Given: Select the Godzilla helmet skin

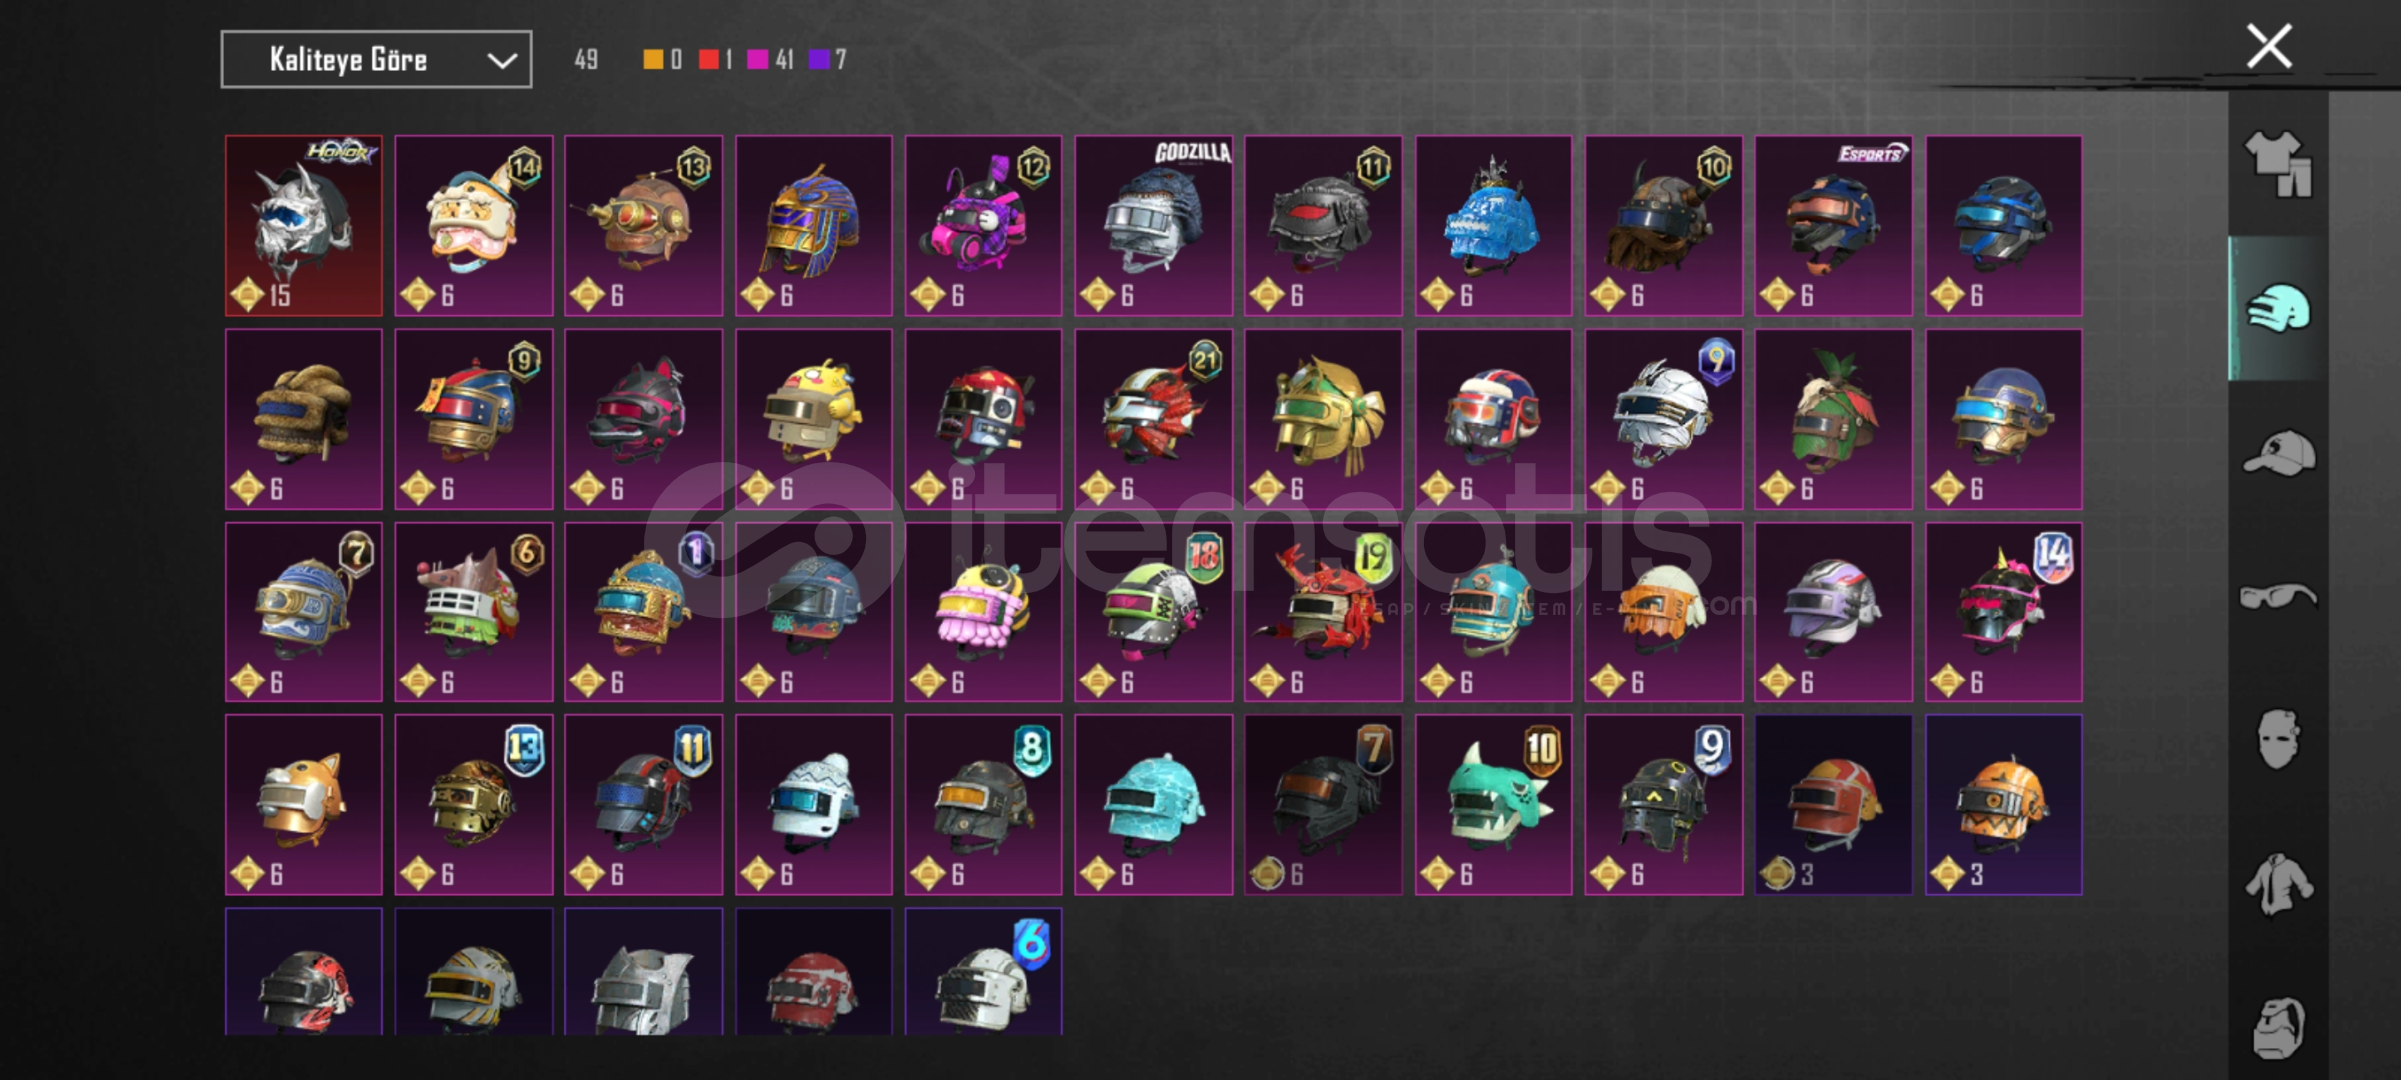Looking at the screenshot, I should [x=1154, y=226].
